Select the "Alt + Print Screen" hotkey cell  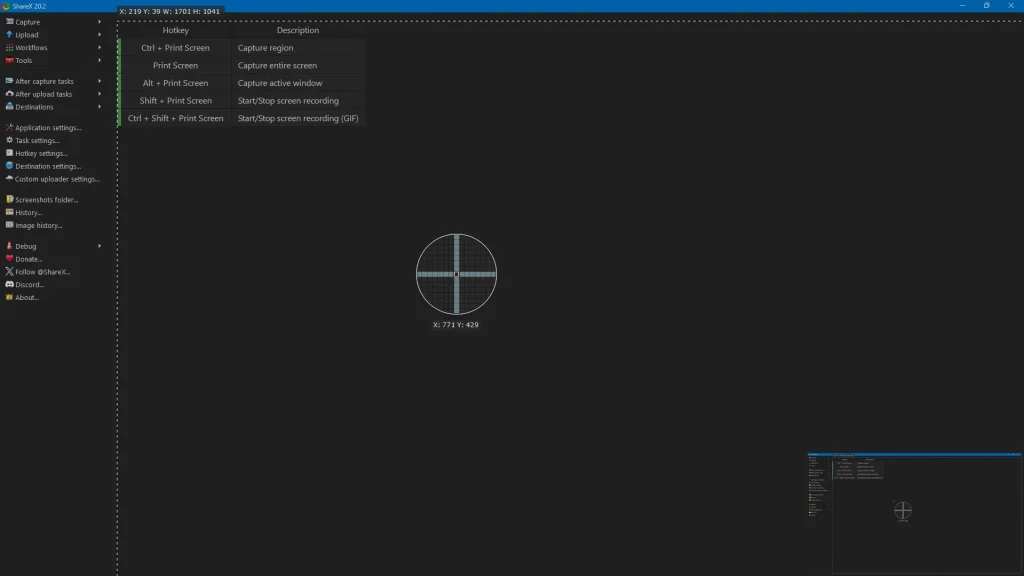click(x=176, y=83)
